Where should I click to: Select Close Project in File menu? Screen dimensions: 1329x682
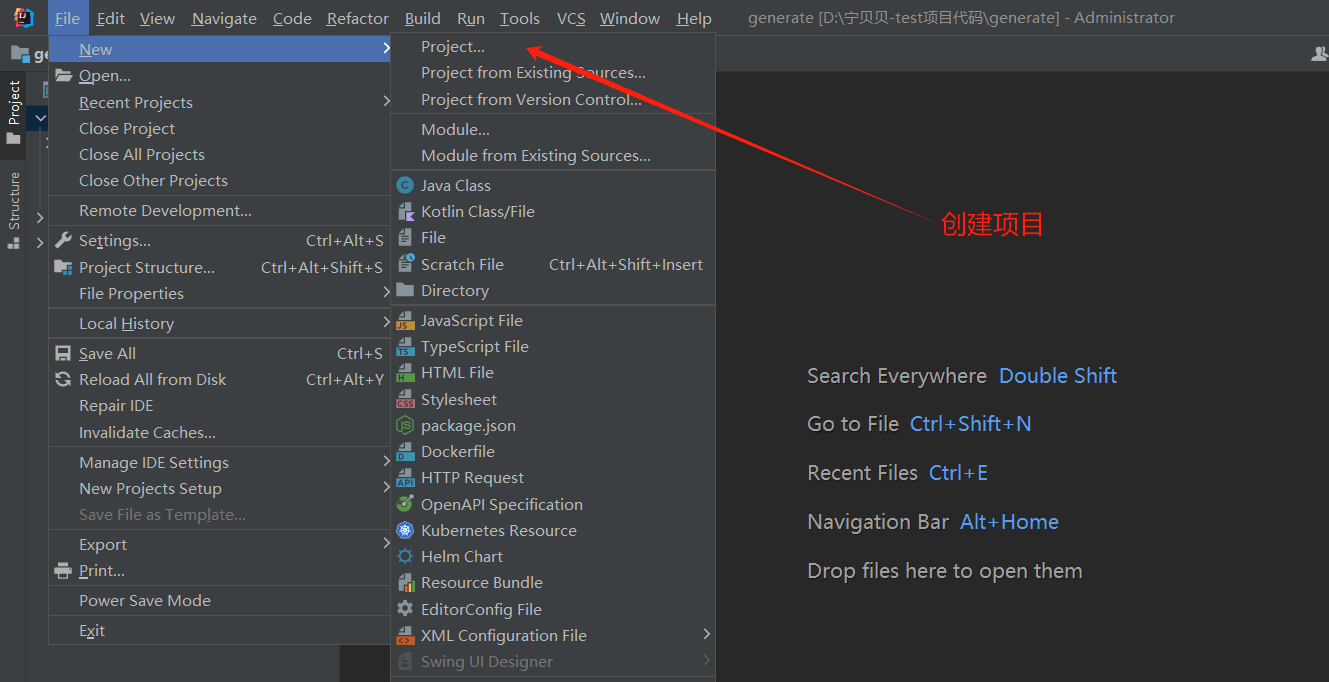coord(219,128)
